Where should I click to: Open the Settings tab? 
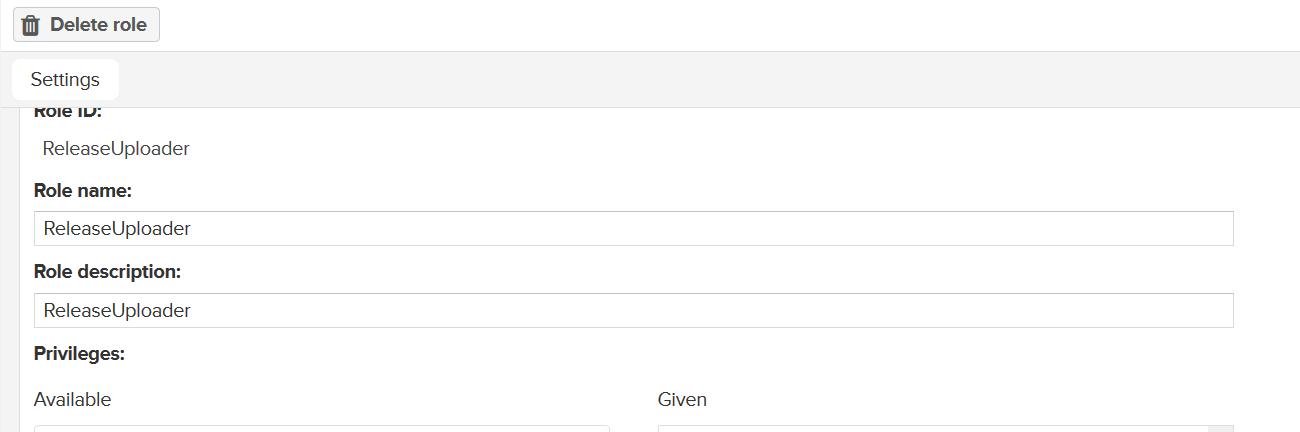click(x=65, y=80)
